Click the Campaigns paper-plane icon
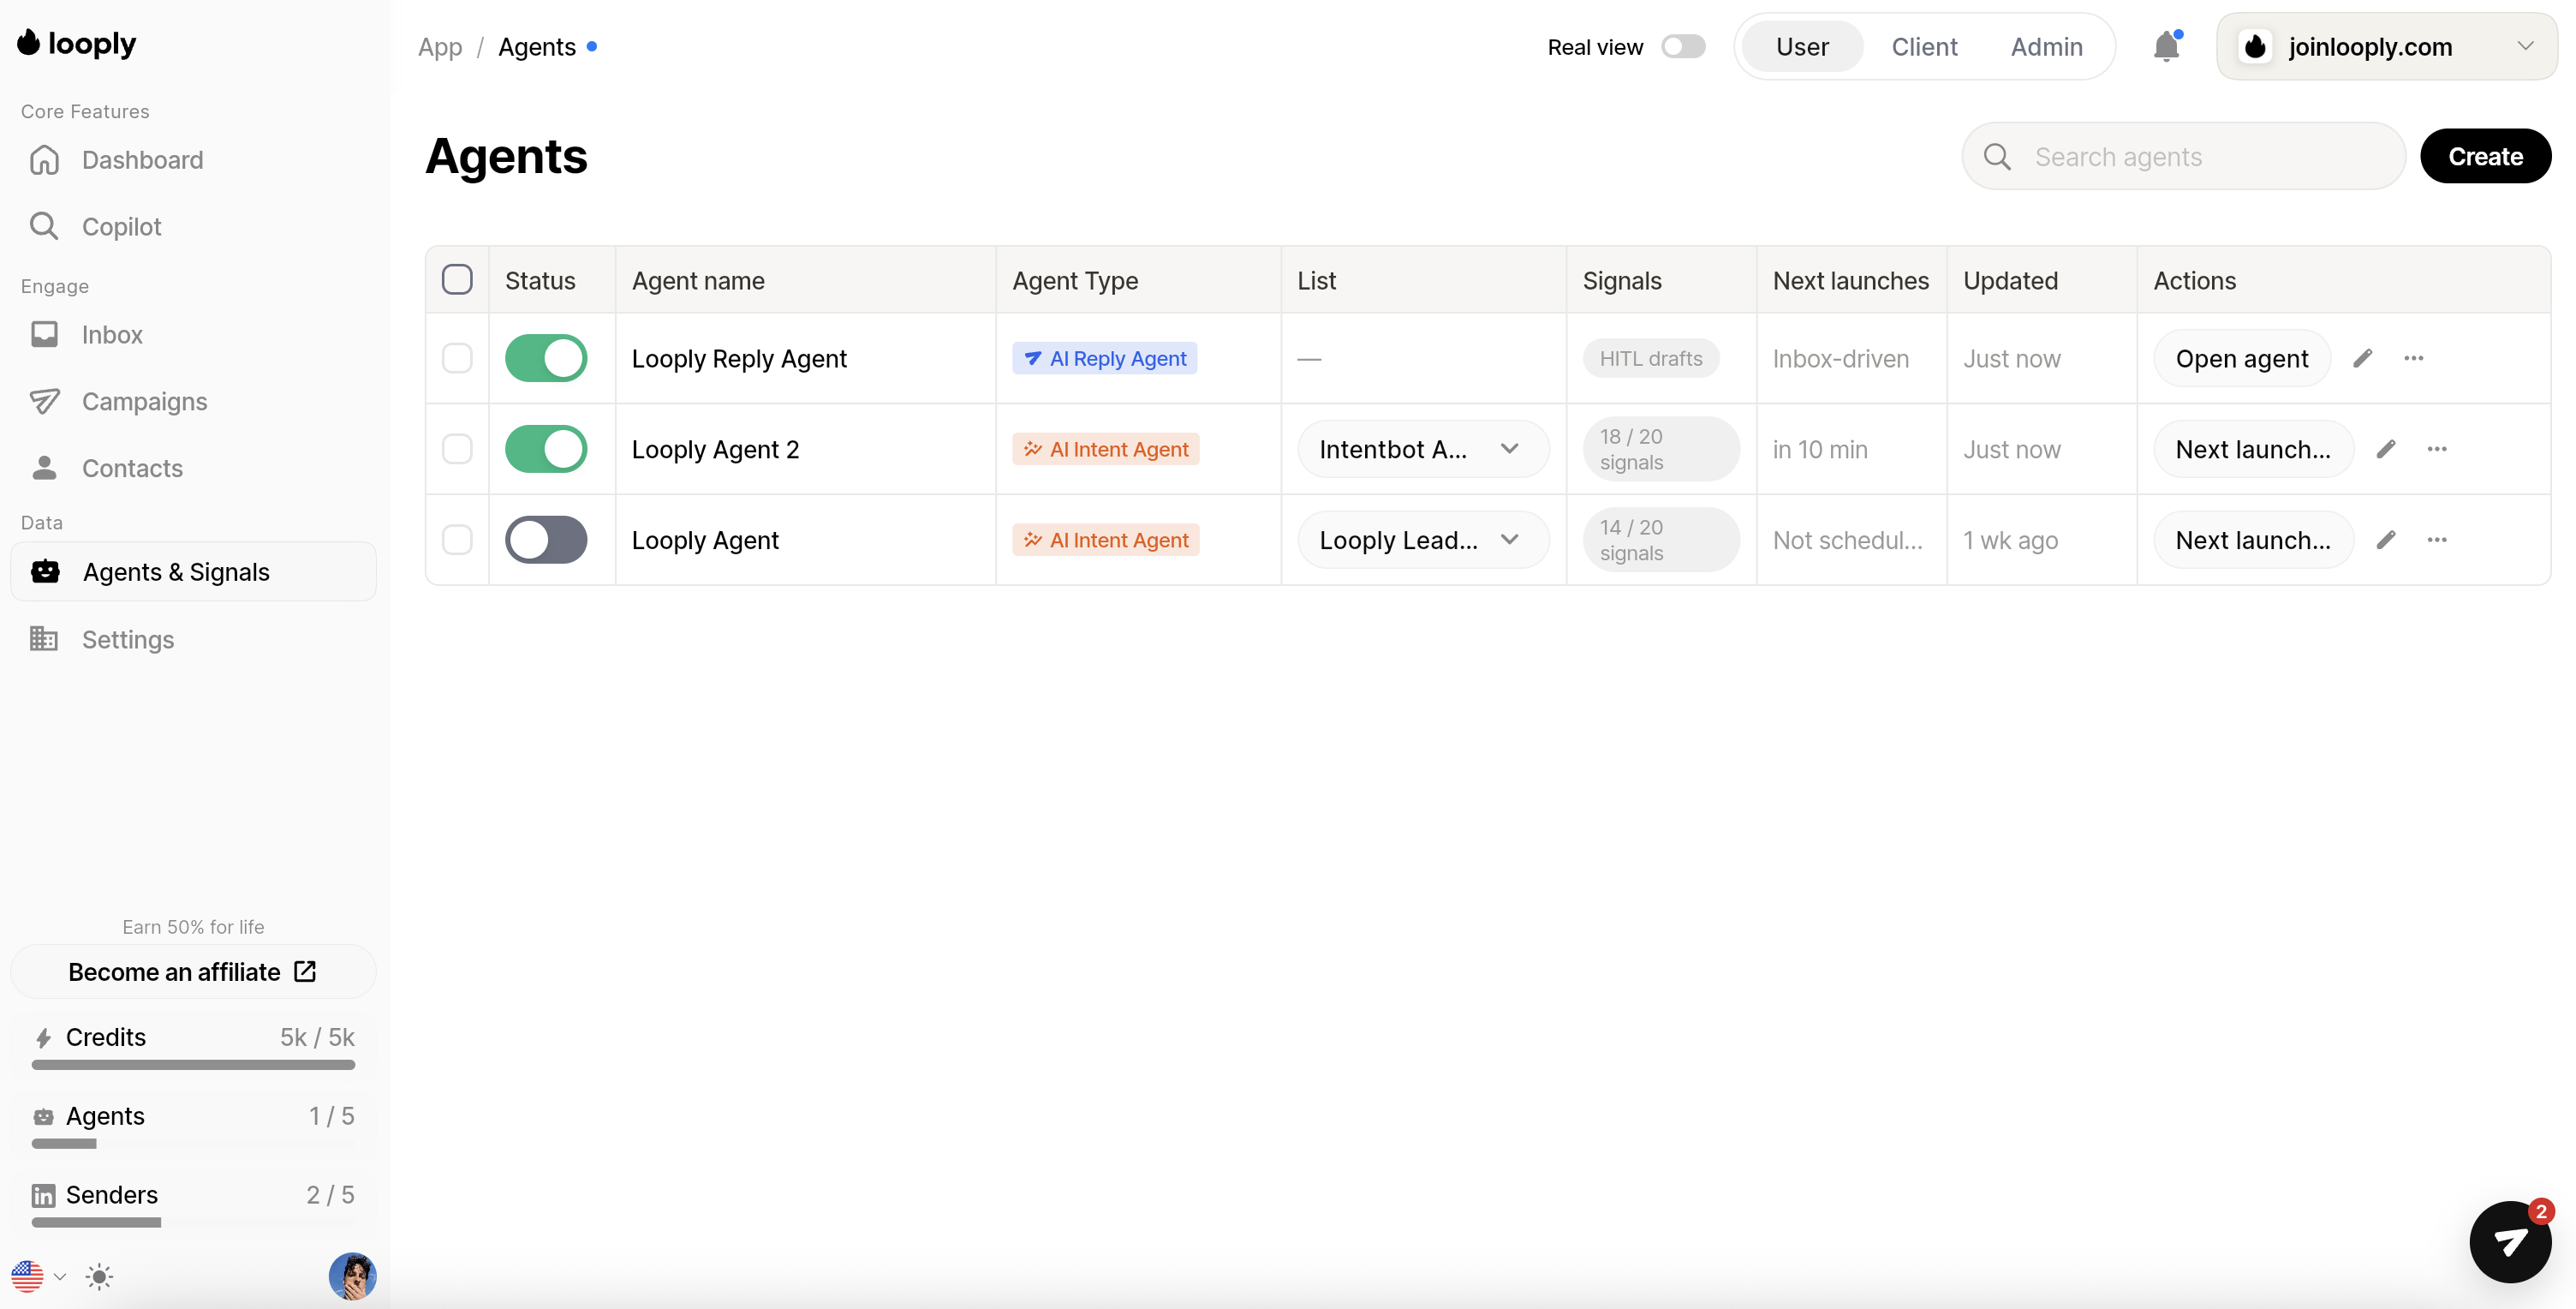2576x1309 pixels. pyautogui.click(x=44, y=401)
